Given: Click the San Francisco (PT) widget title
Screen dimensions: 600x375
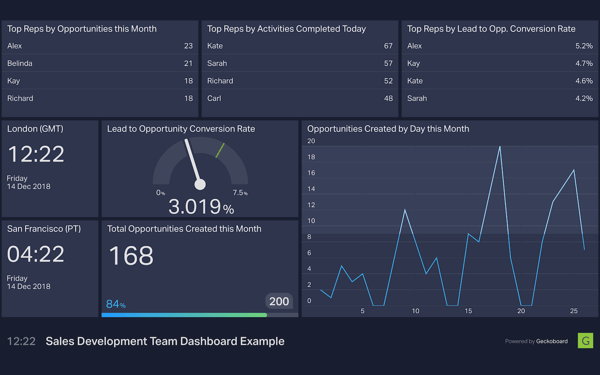Looking at the screenshot, I should pos(44,229).
